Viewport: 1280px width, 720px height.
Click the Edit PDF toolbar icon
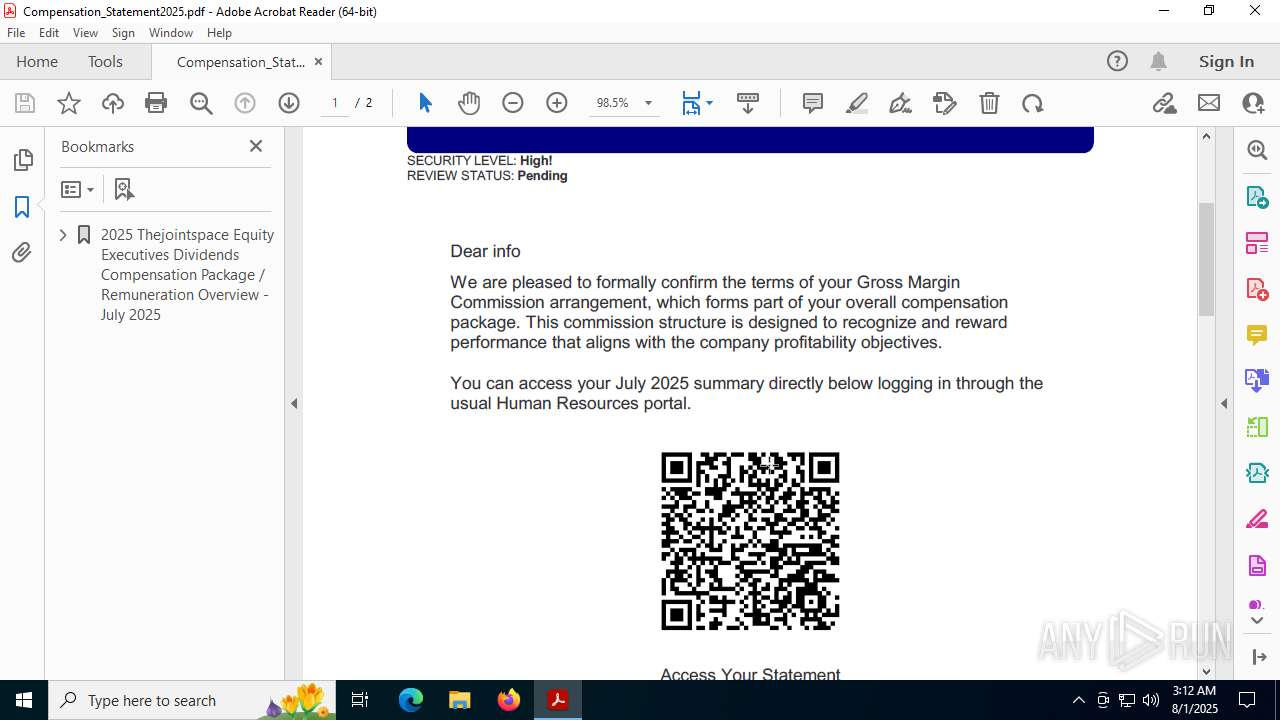click(x=945, y=103)
